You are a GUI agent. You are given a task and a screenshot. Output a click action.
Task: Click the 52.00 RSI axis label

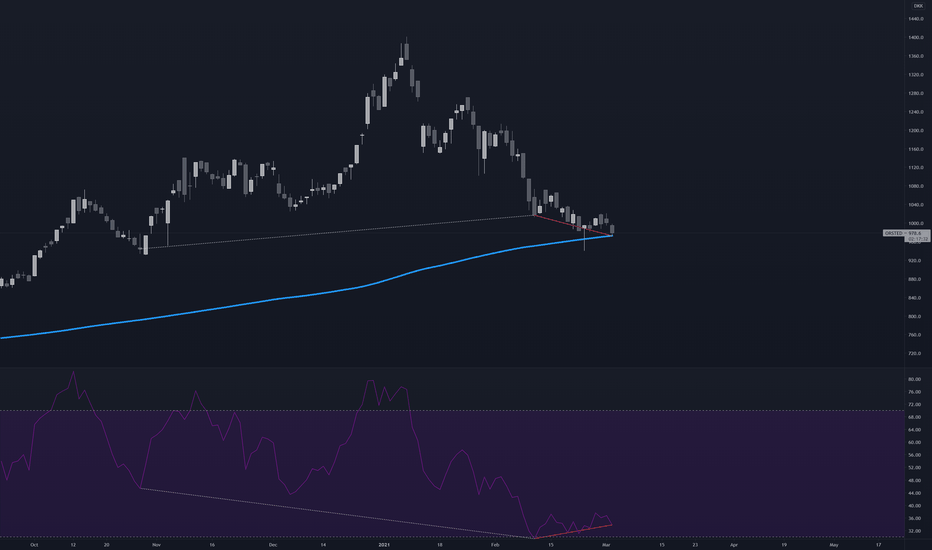(x=915, y=467)
